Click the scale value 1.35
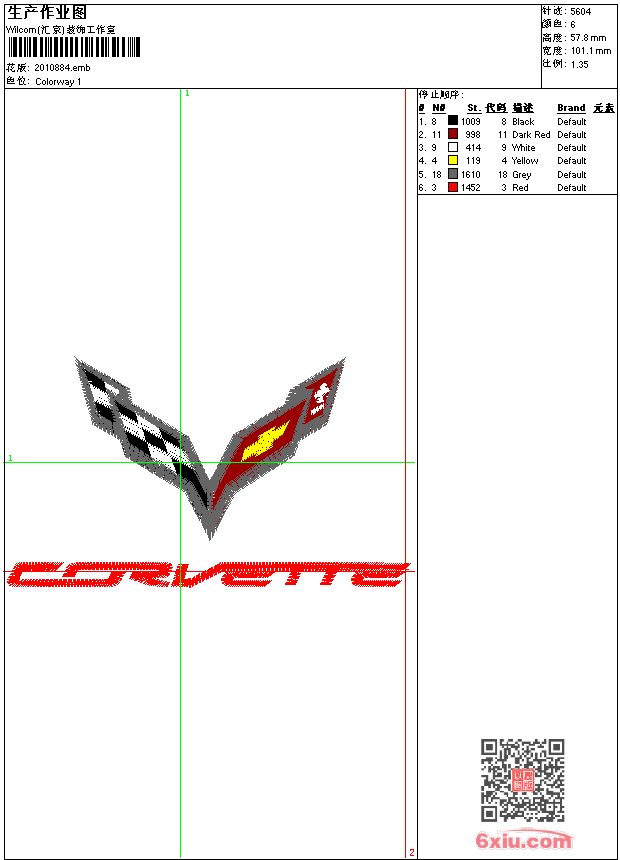The width and height of the screenshot is (620, 860). coord(579,65)
